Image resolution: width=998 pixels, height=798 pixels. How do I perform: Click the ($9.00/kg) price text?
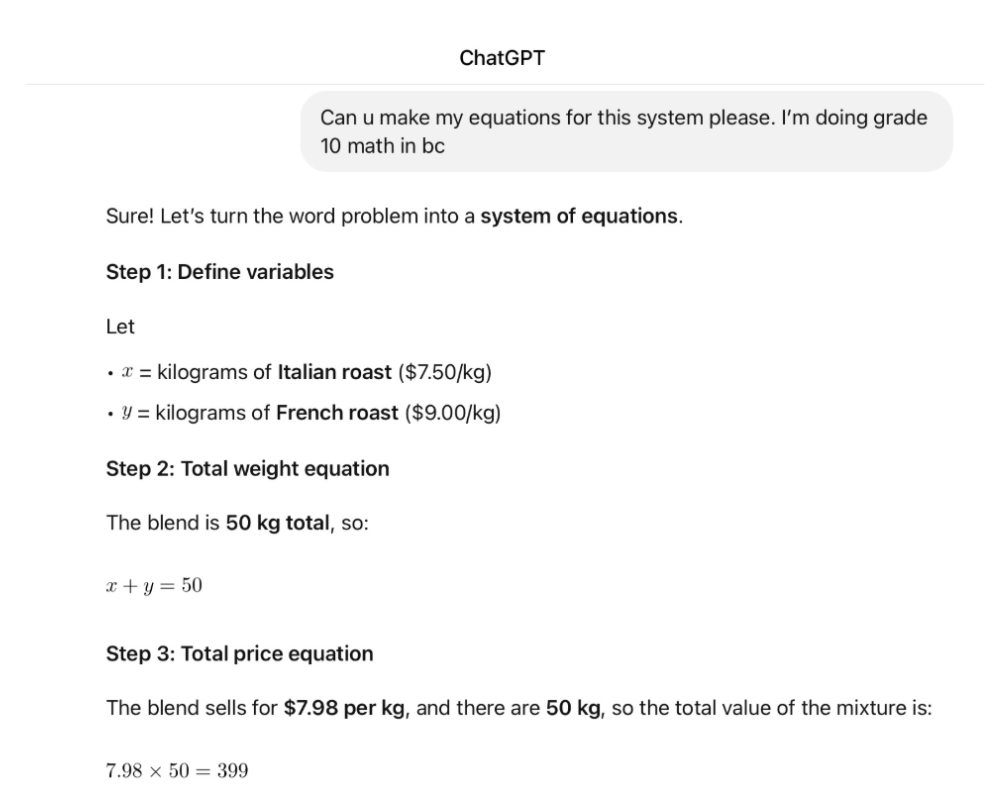(x=453, y=413)
